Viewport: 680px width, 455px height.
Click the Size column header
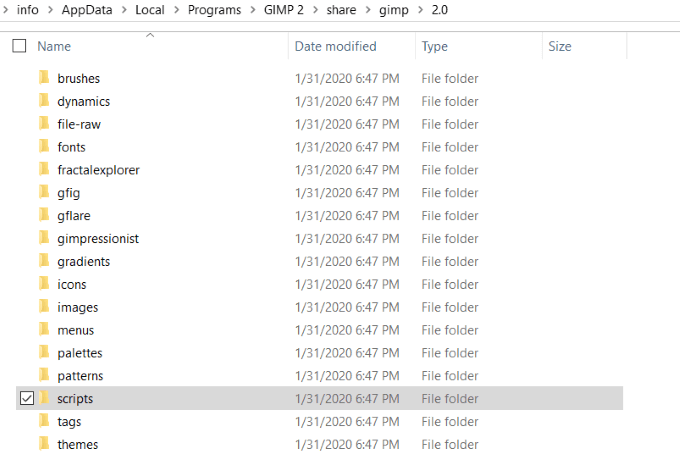coord(560,46)
